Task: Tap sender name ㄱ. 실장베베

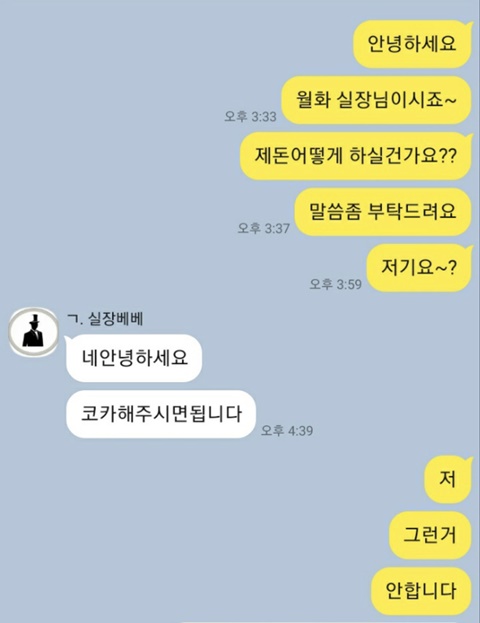Action: (x=105, y=319)
